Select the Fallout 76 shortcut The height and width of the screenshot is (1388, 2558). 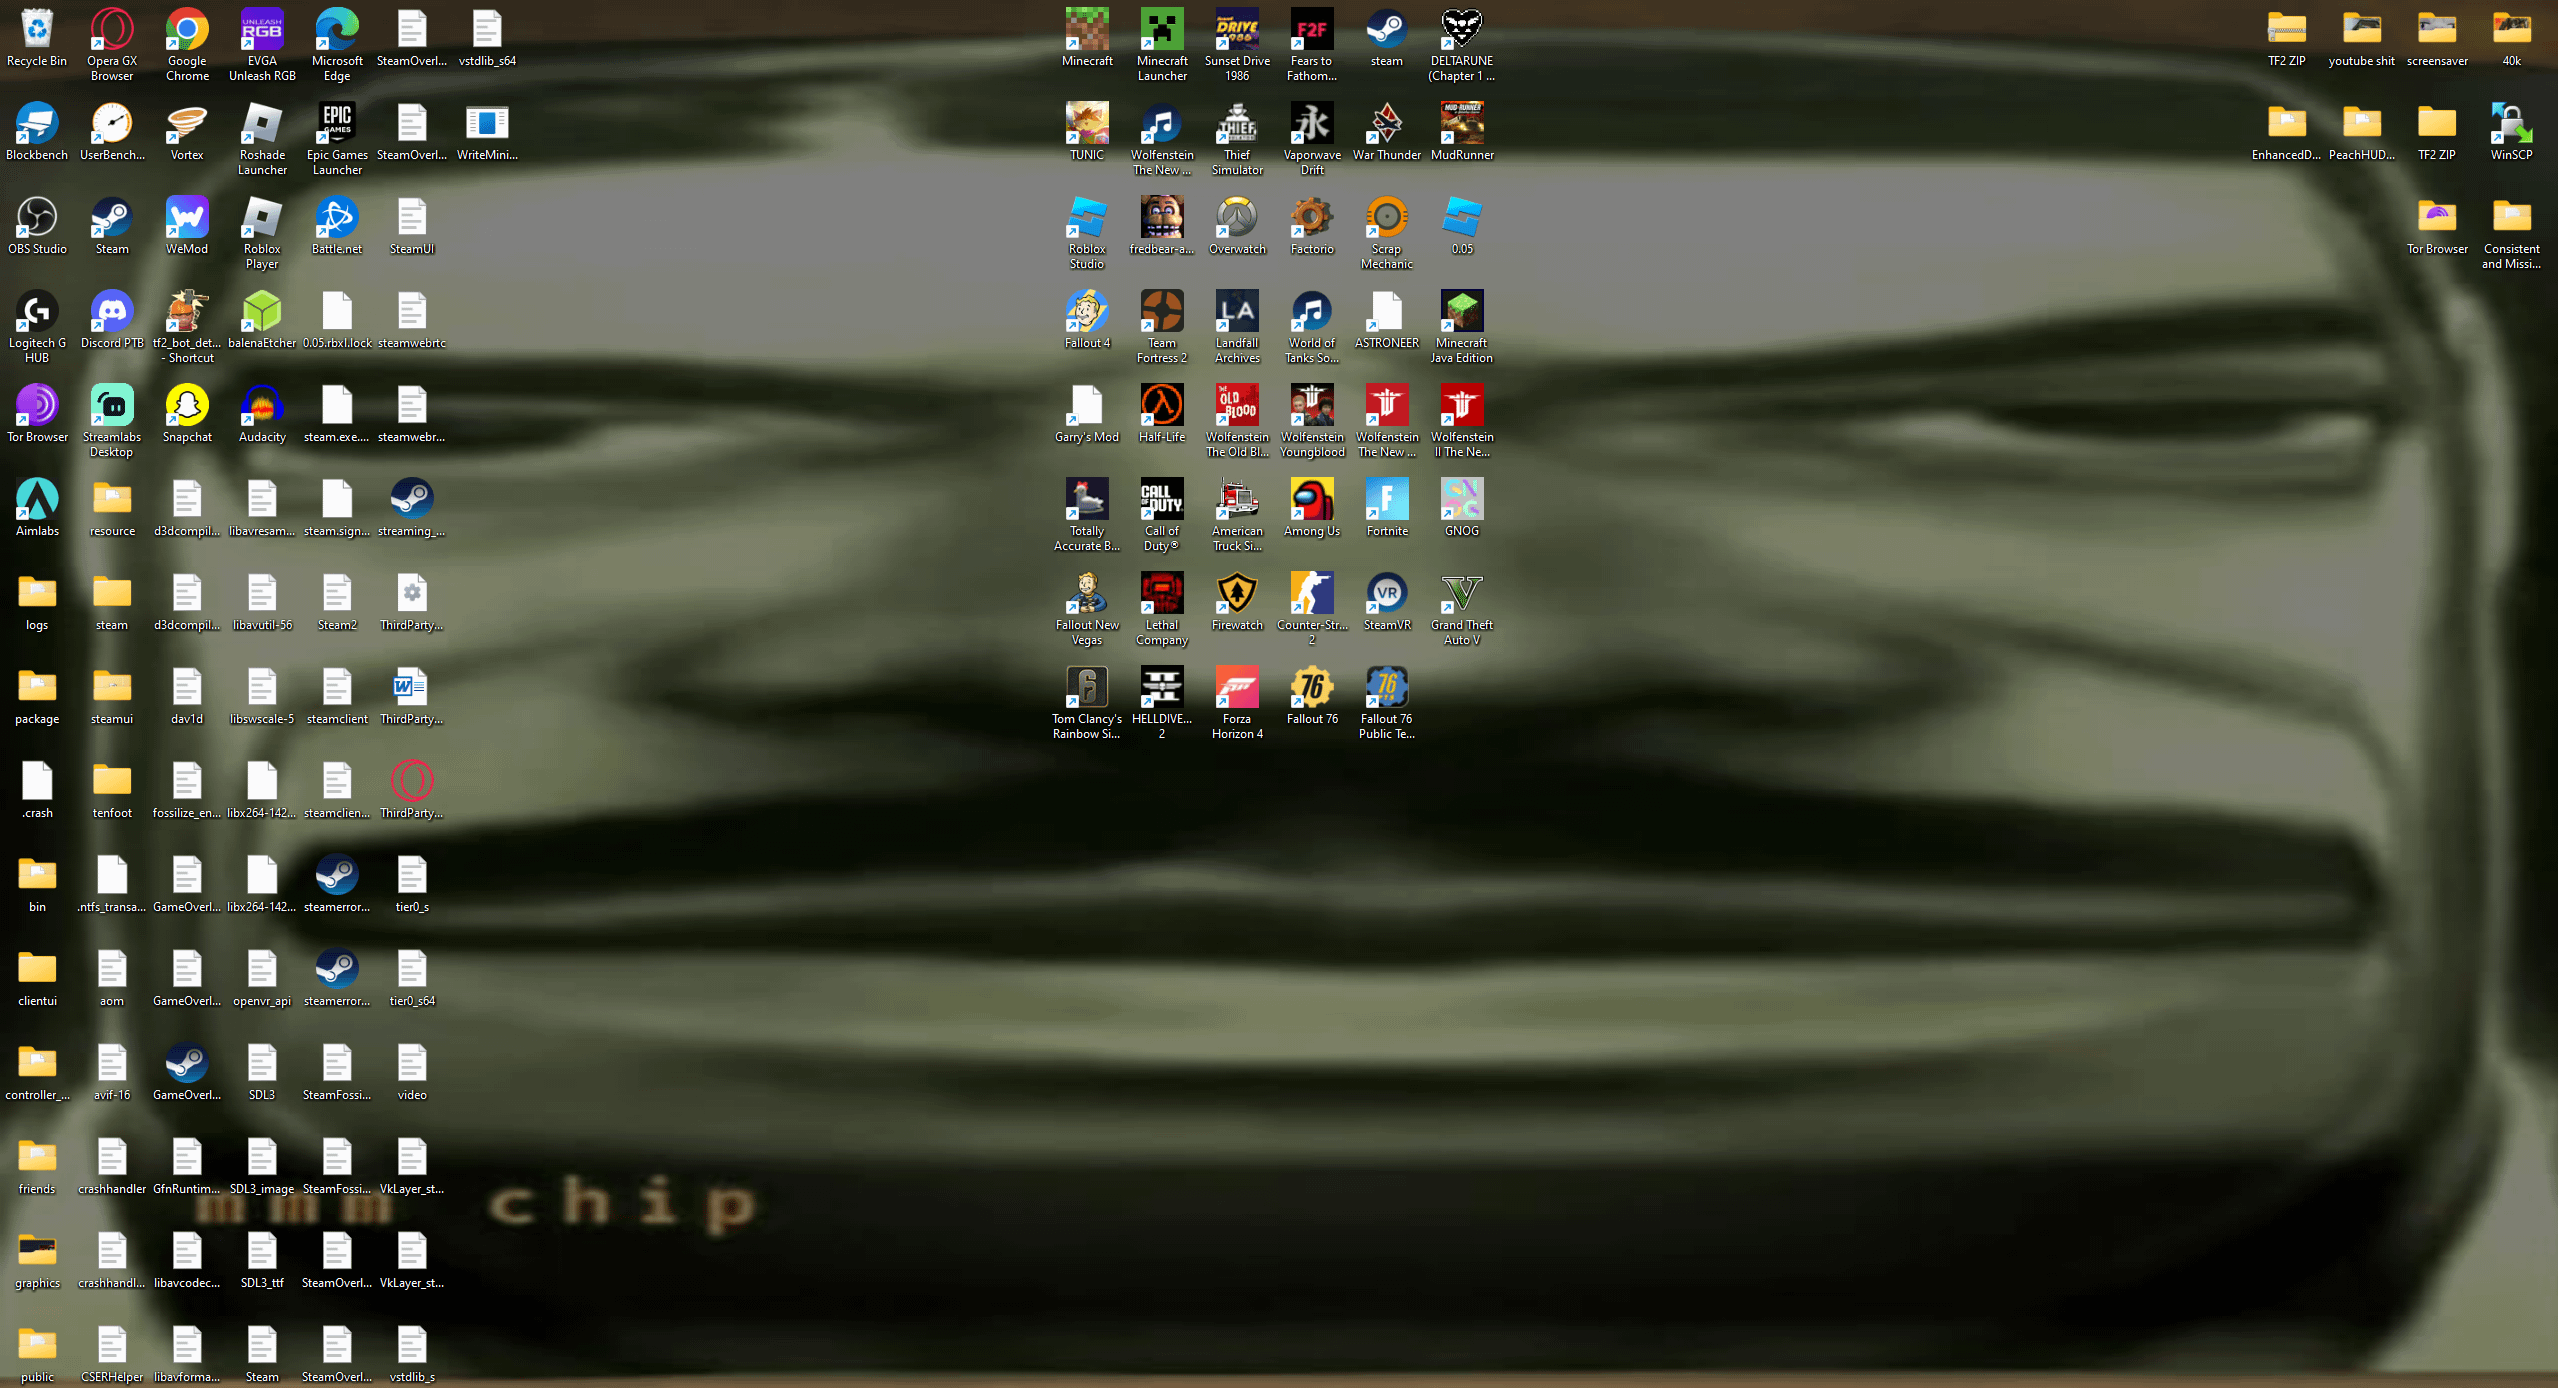1312,688
